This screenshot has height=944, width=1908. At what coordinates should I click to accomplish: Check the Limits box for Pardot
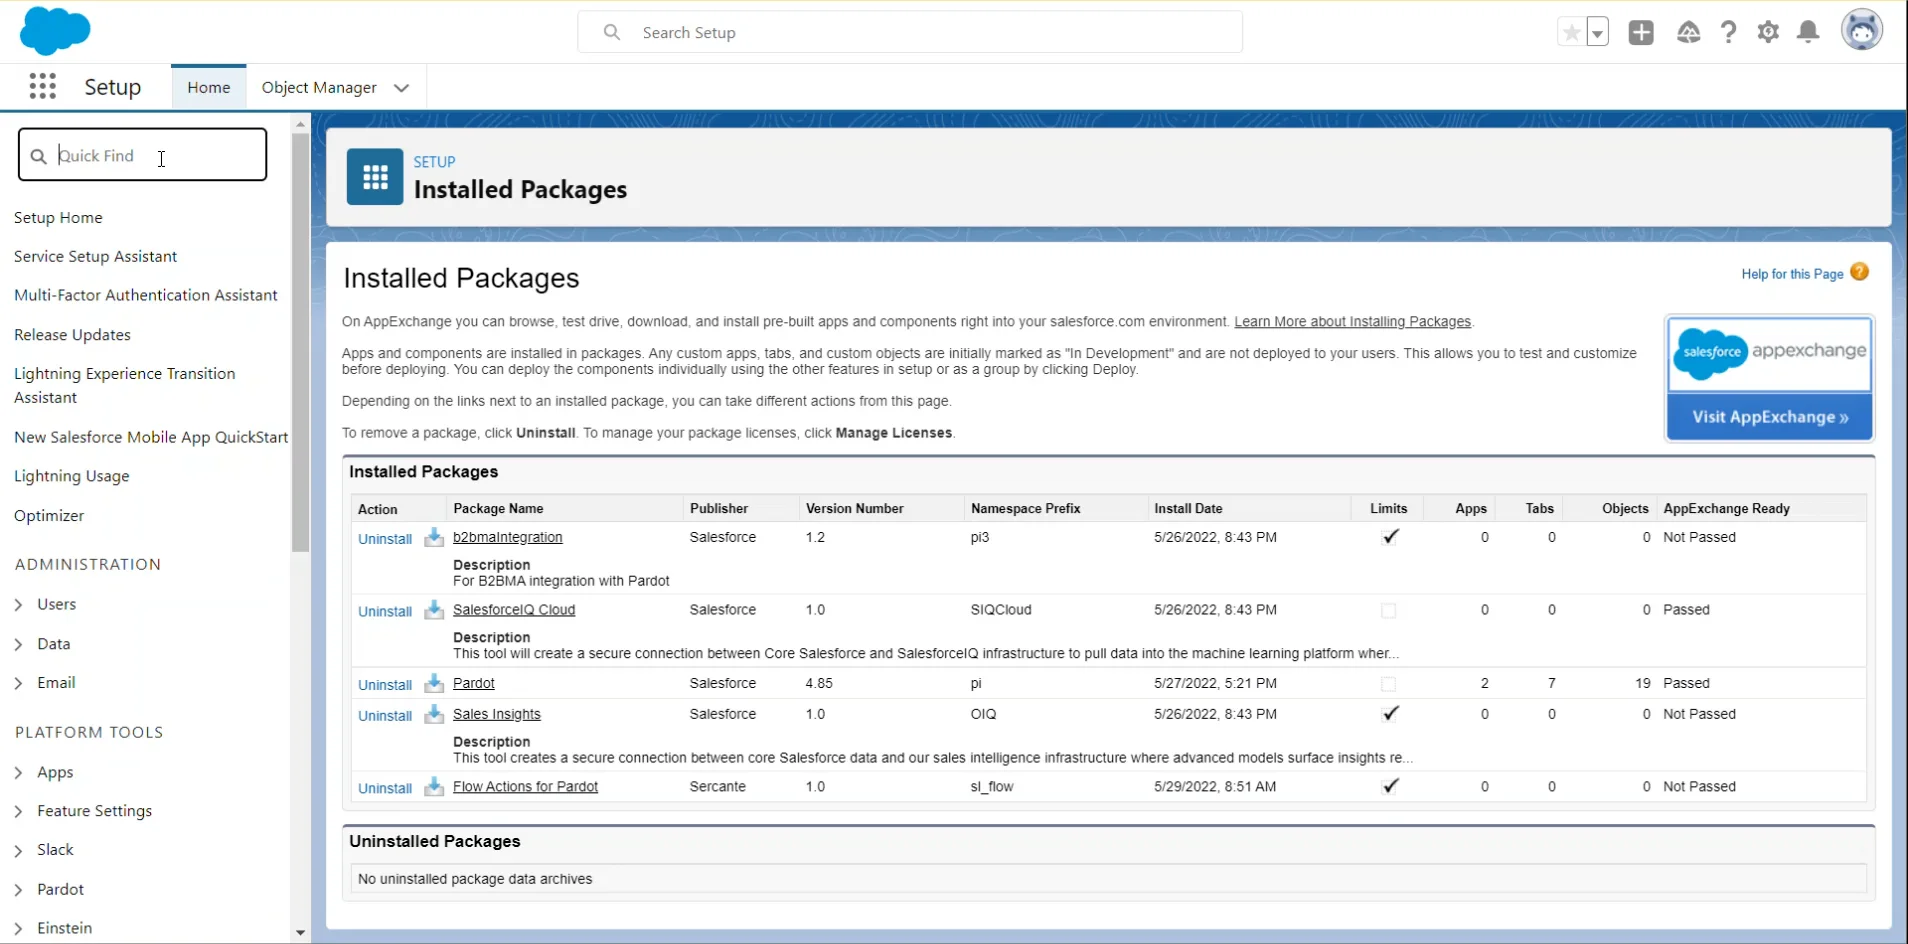click(x=1387, y=684)
